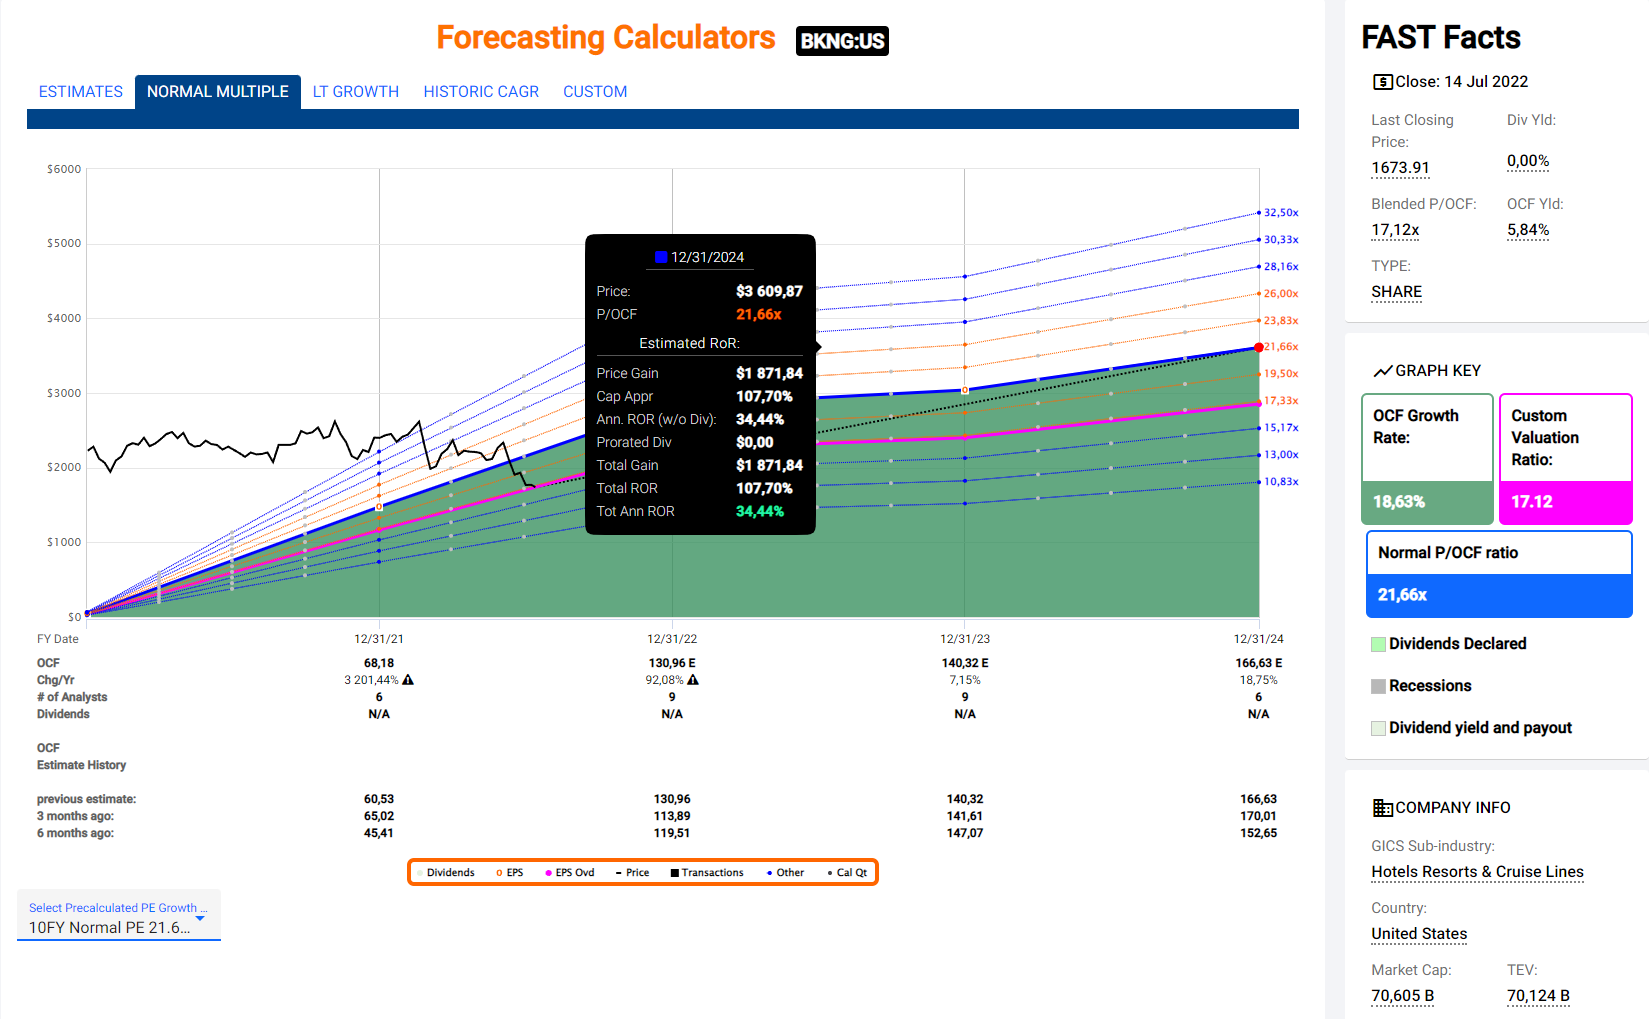Screen dimensions: 1649x1019
Task: Click the Company Info building icon
Action: click(x=1382, y=808)
